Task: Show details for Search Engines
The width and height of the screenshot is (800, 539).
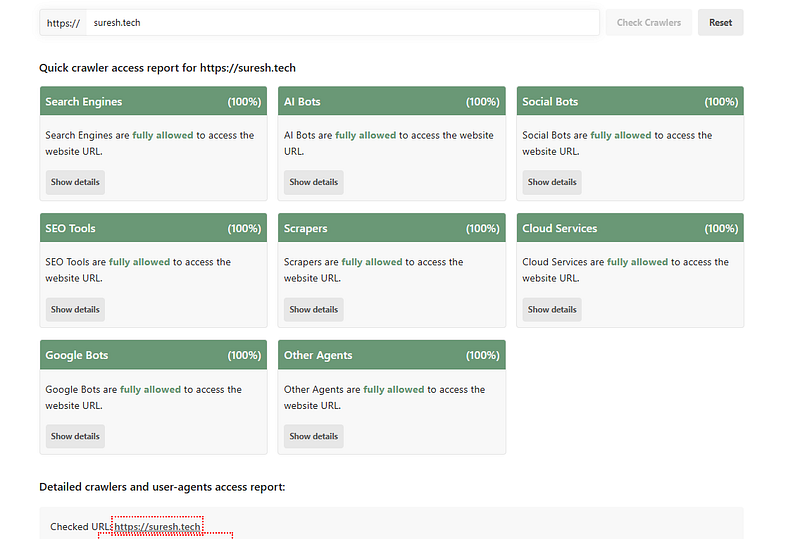Action: [75, 182]
